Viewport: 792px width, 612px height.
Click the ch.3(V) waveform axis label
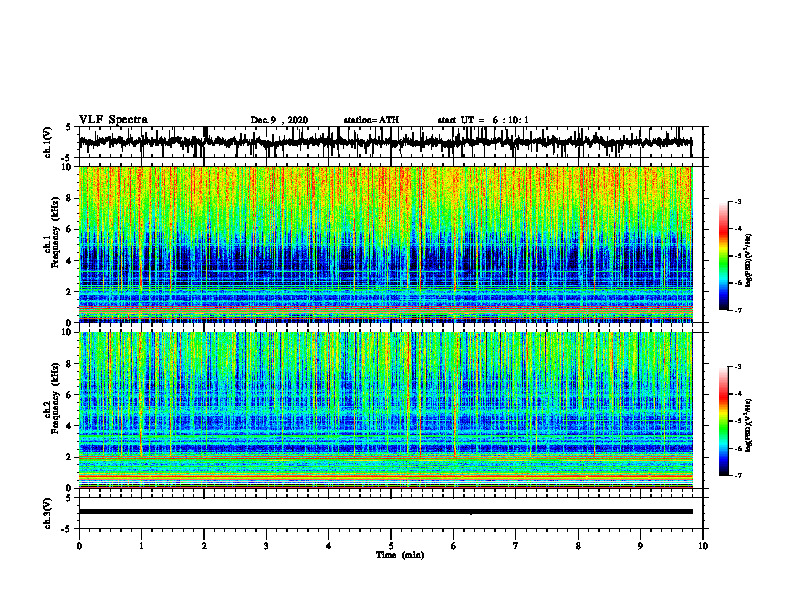point(48,513)
